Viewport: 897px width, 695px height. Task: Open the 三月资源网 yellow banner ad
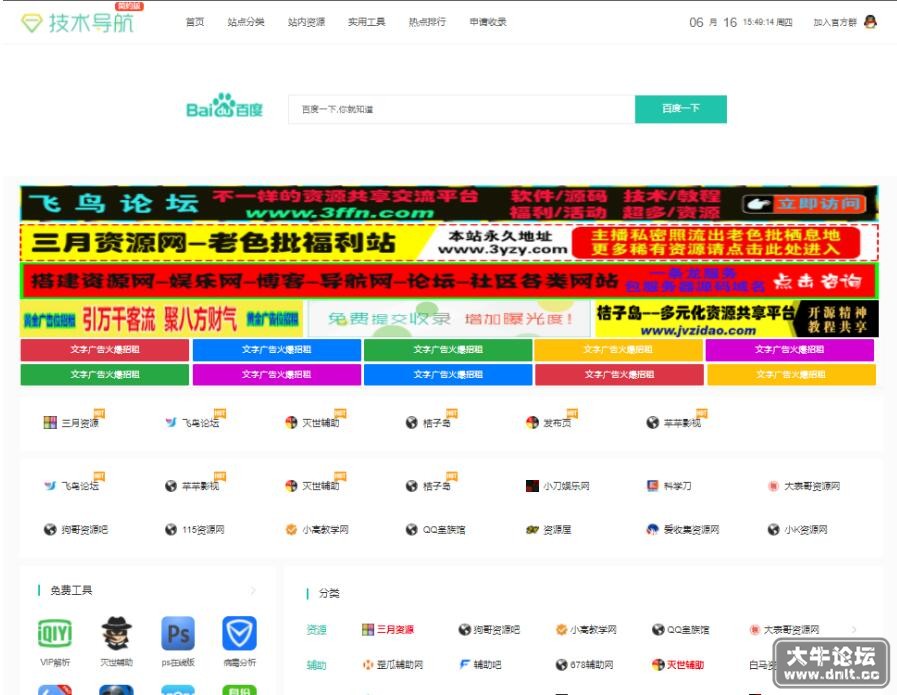[x=449, y=243]
